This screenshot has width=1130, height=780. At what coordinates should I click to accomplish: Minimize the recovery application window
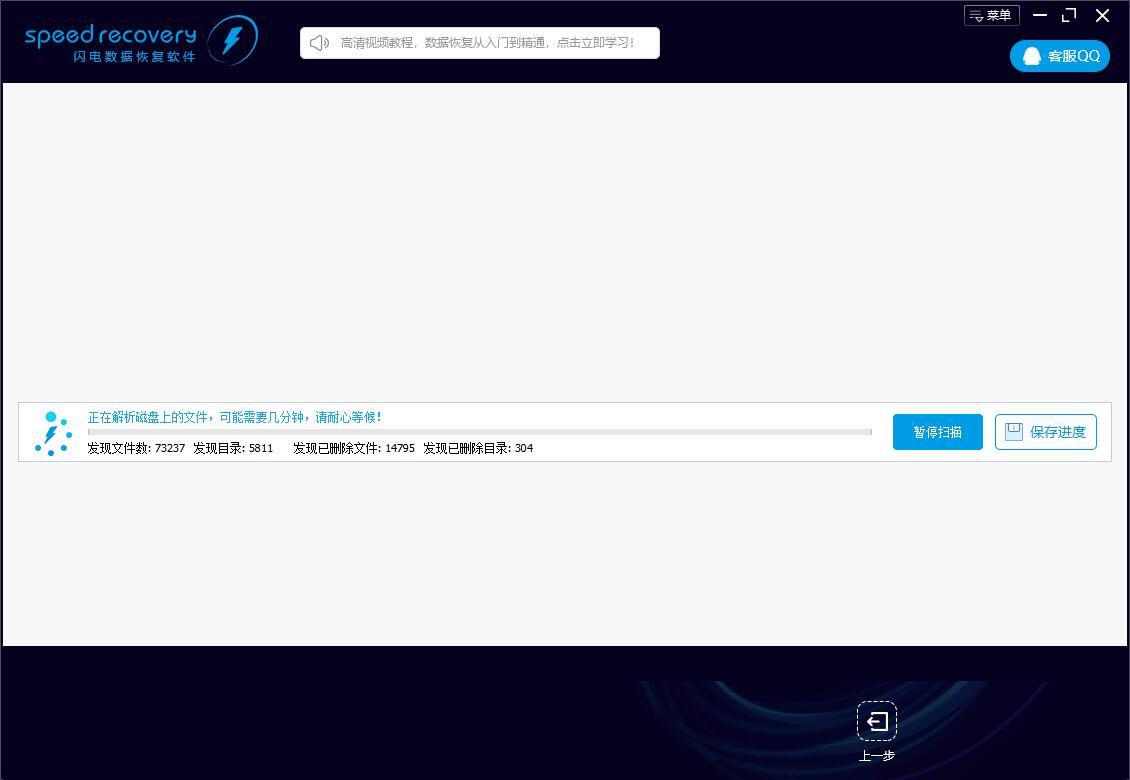[x=1040, y=15]
